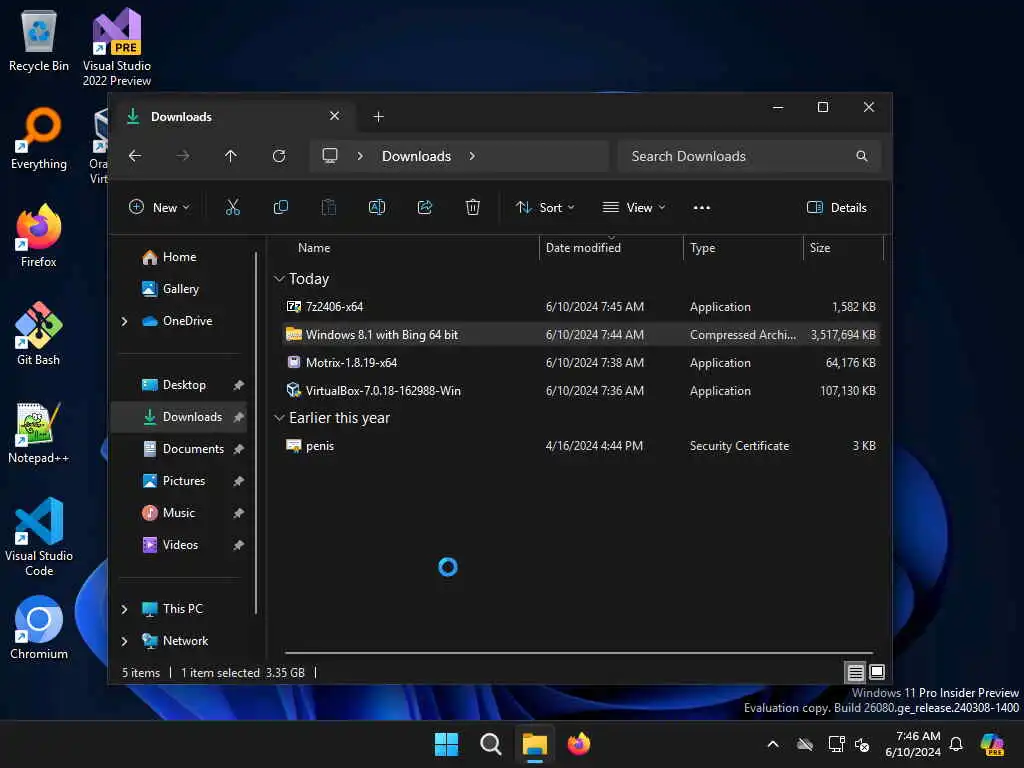Select the Downloads tab
Viewport: 1024px width, 768px height.
232,116
